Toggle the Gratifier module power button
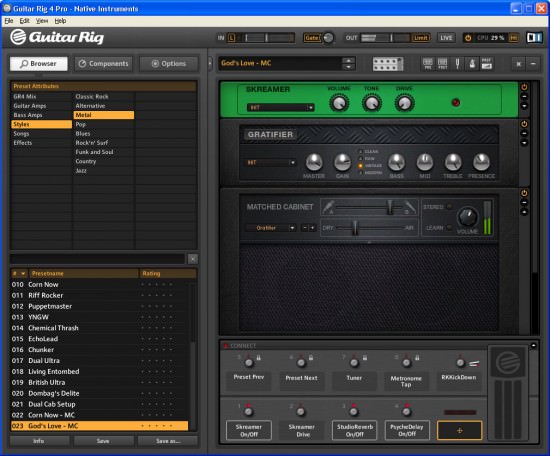Screen dimensions: 550x456 (x=524, y=124)
